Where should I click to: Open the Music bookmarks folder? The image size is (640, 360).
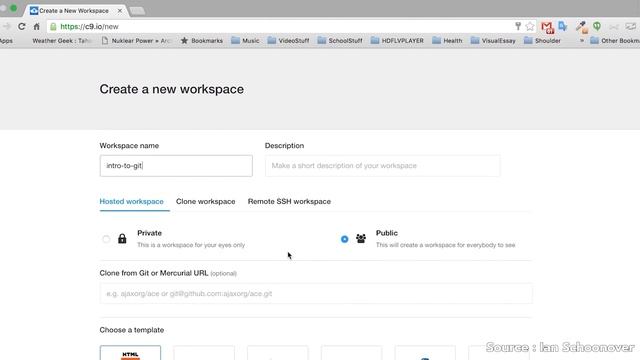(x=245, y=40)
